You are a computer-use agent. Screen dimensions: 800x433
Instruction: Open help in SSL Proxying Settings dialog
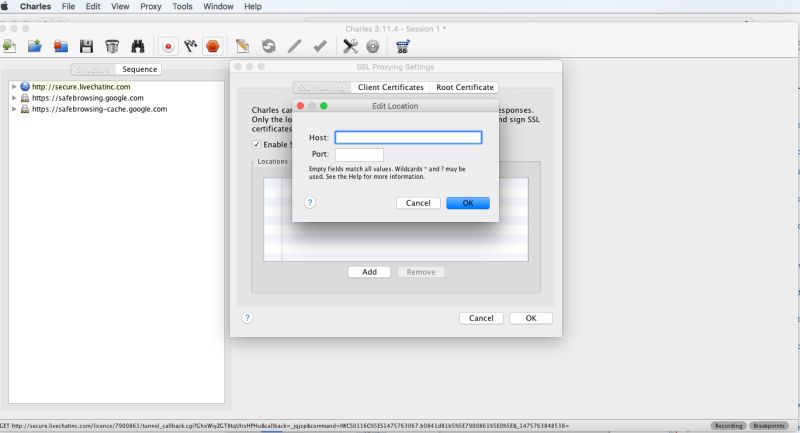247,318
